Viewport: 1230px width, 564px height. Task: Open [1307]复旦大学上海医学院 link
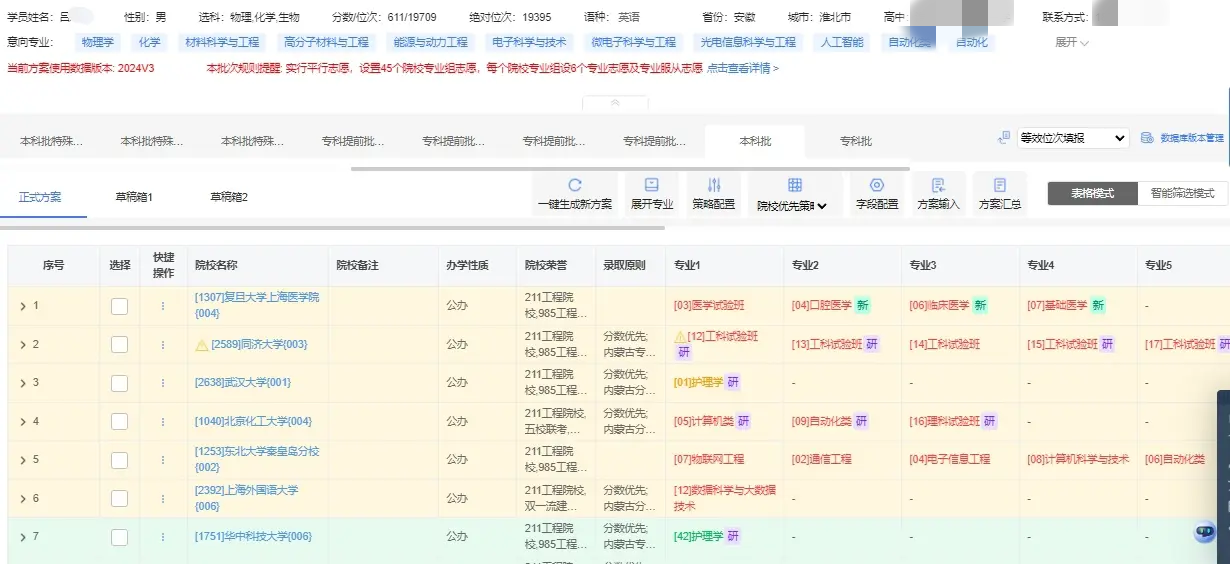[257, 305]
